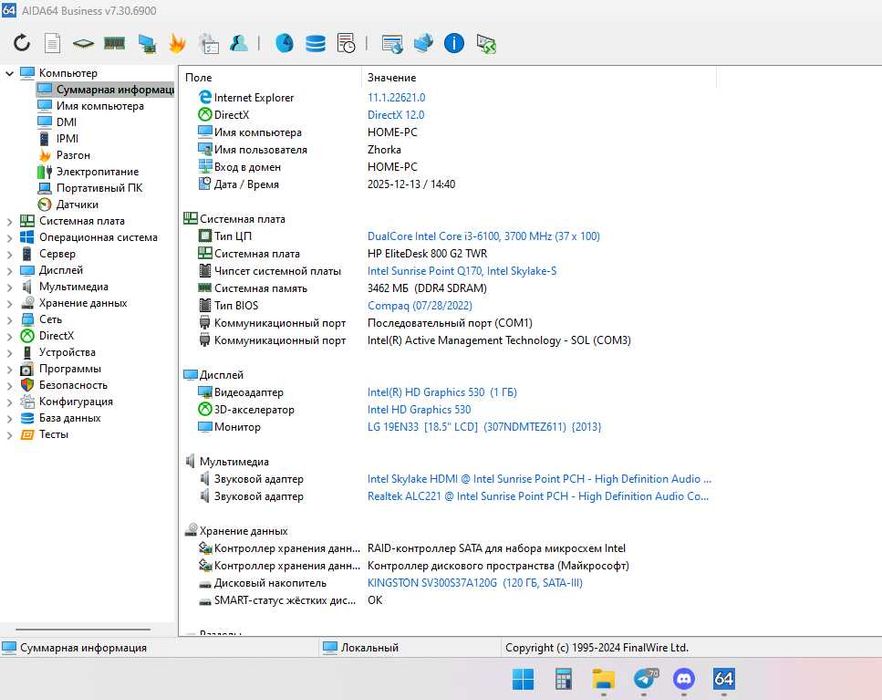Open Windows Start menu on taskbar
Image resolution: width=882 pixels, height=700 pixels.
click(523, 679)
